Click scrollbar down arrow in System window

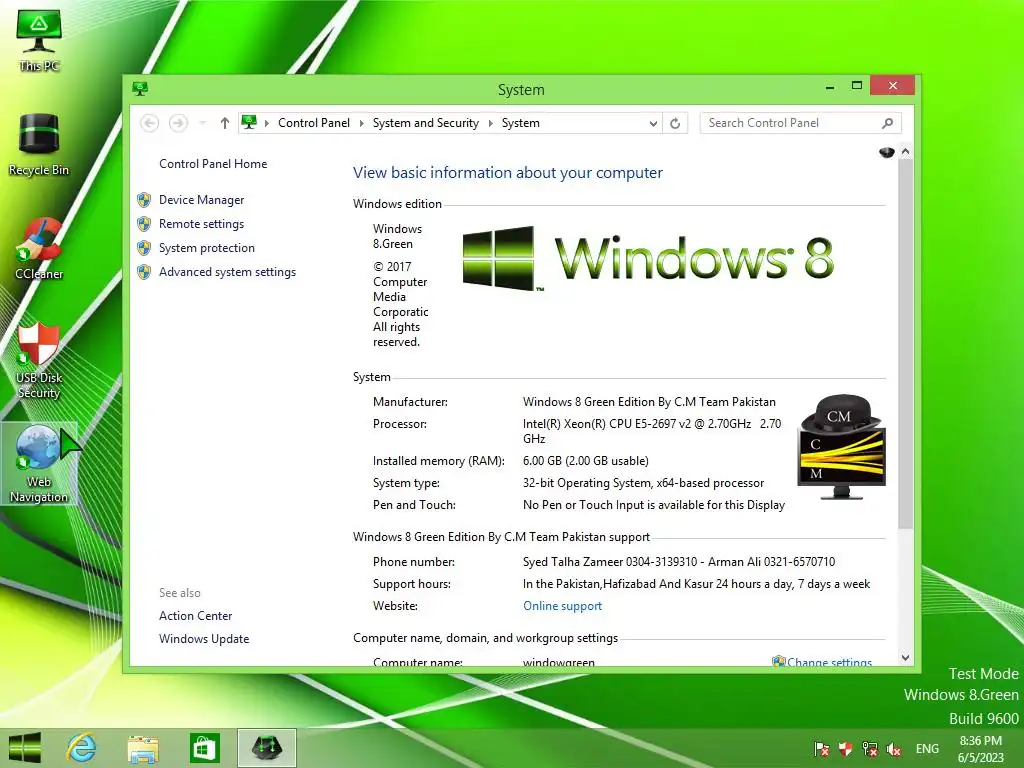click(905, 658)
